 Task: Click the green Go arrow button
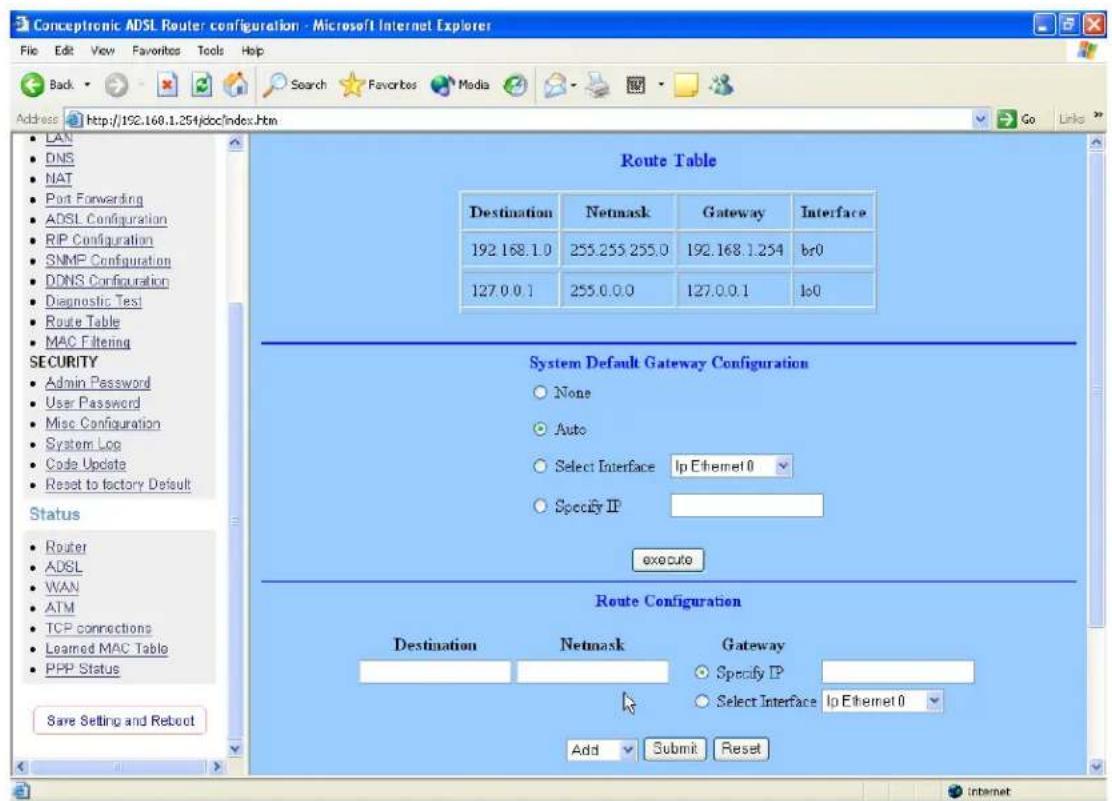(x=1006, y=119)
